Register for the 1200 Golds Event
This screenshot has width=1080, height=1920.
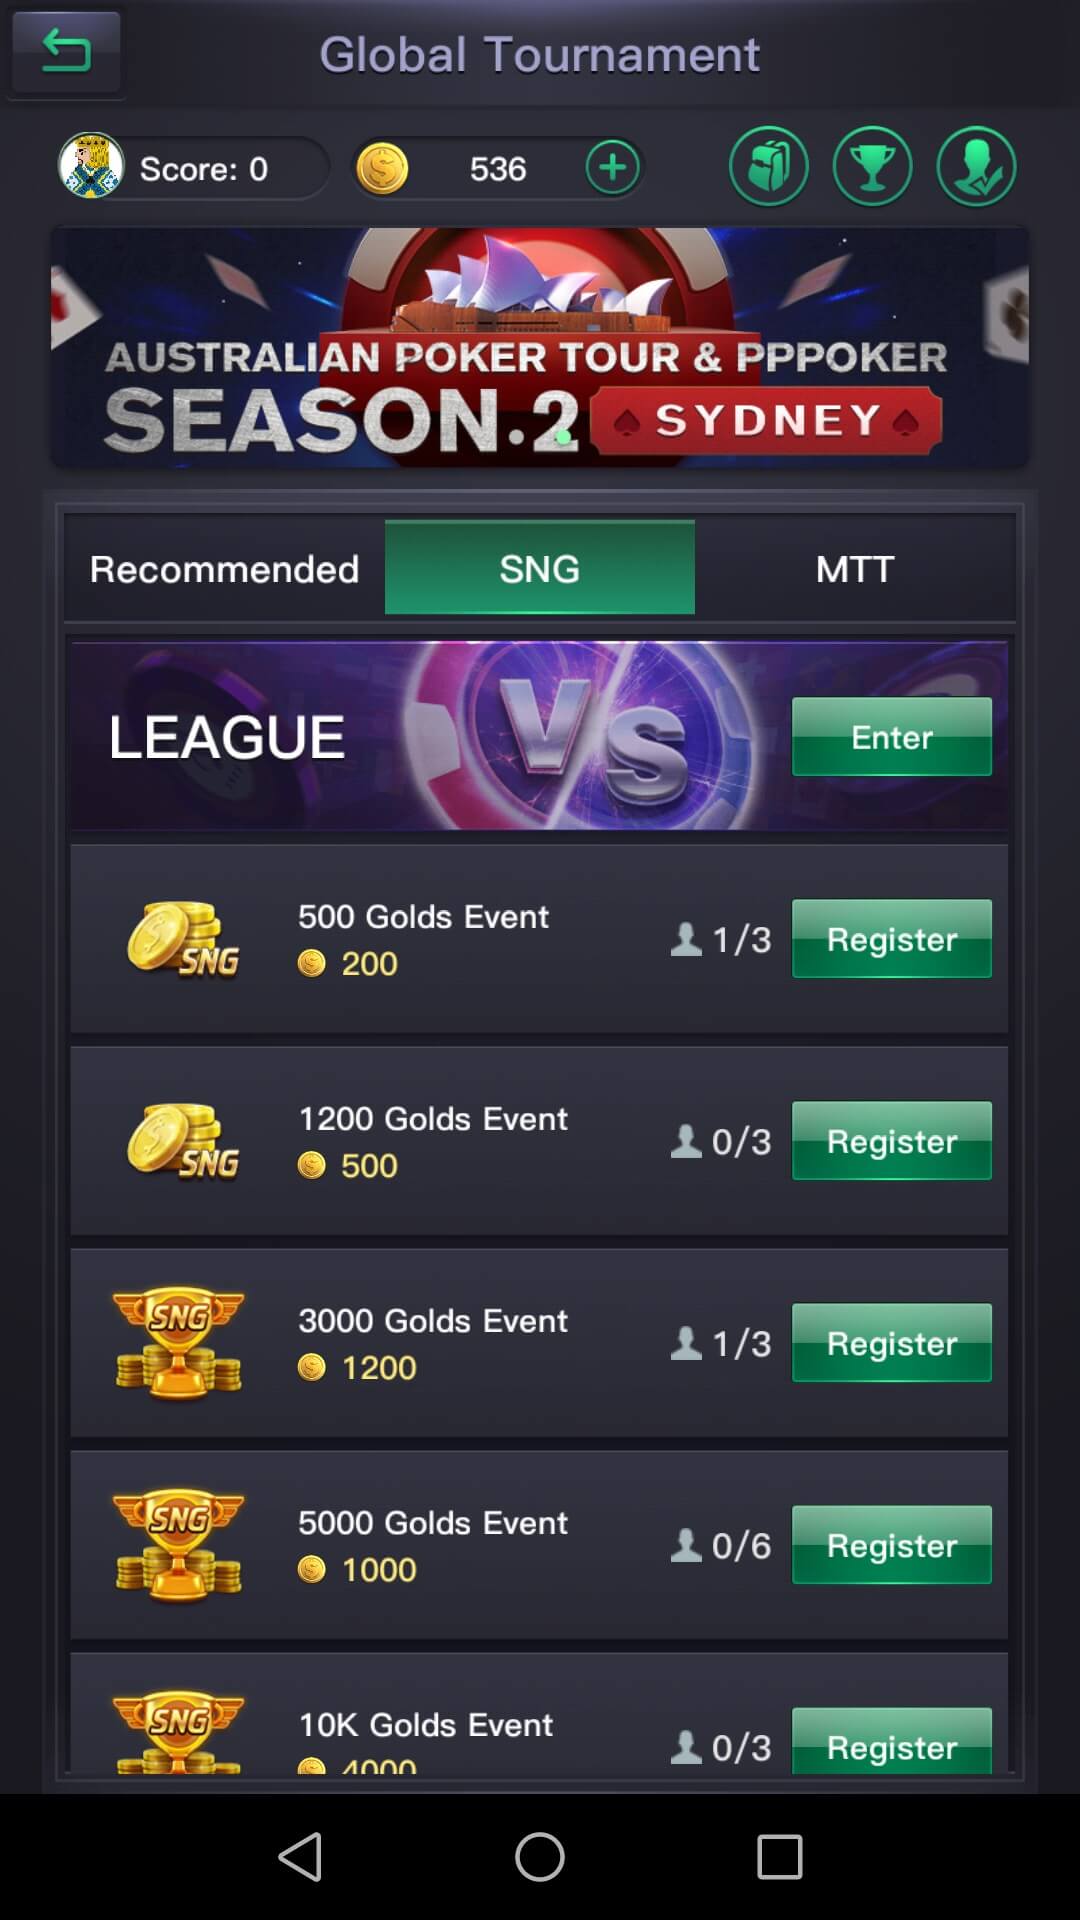(x=892, y=1141)
